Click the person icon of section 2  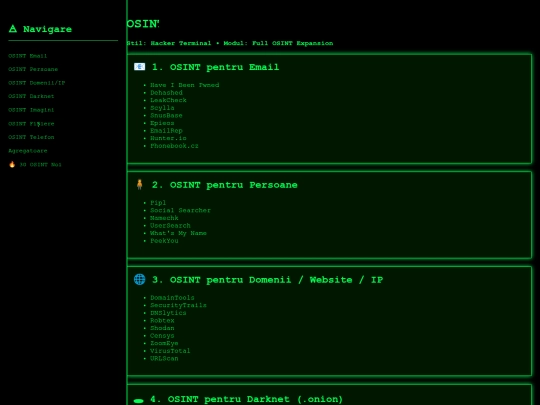139,184
